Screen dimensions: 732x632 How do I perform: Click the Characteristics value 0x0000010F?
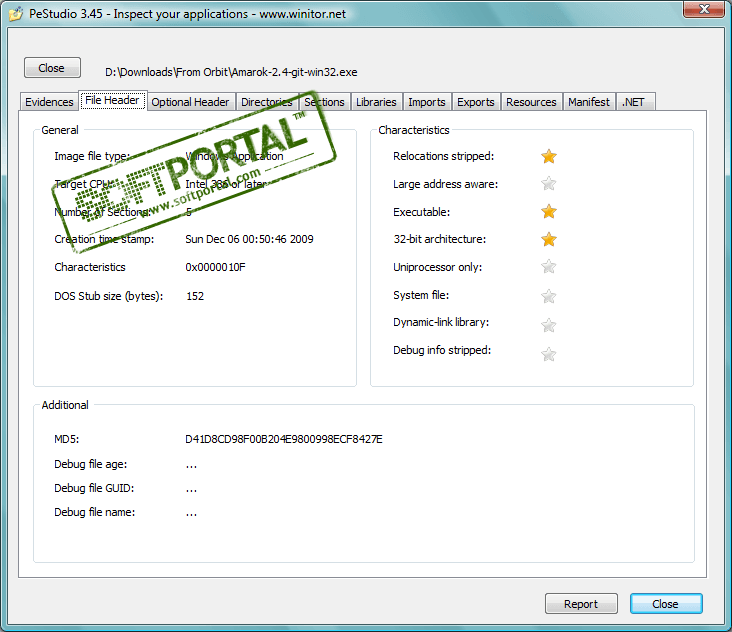[x=215, y=267]
